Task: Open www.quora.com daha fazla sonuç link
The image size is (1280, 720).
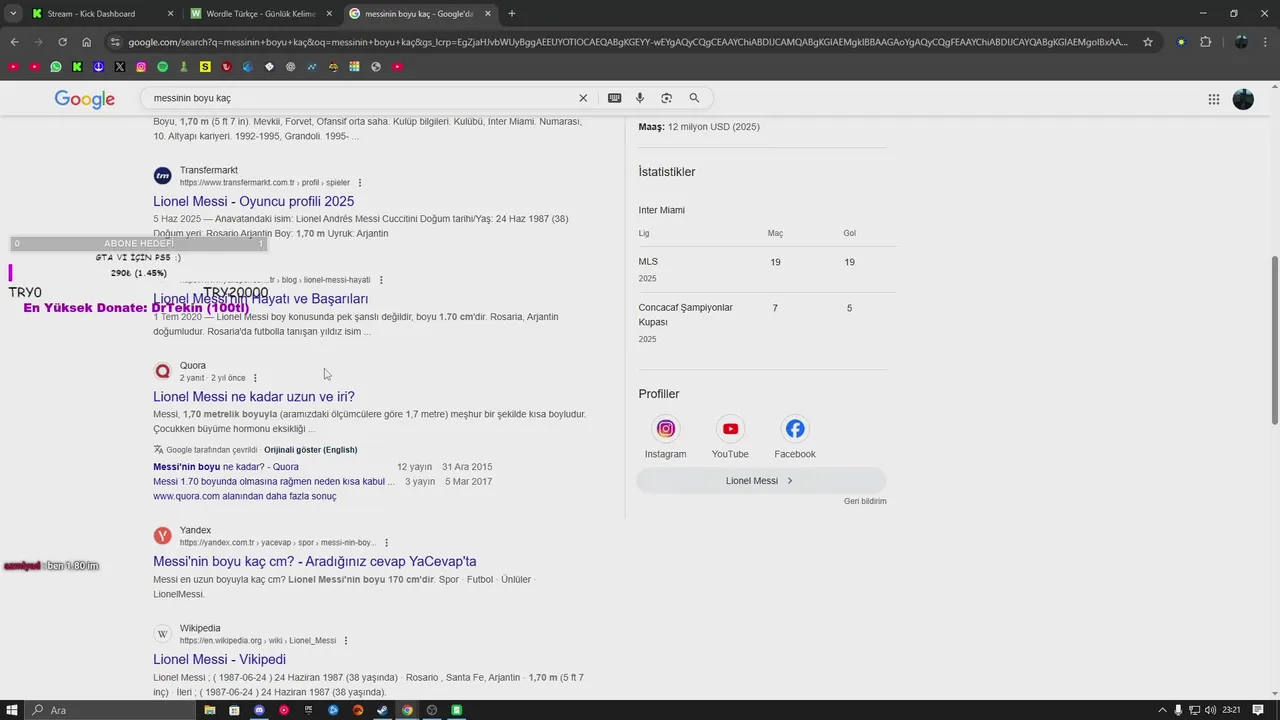Action: (x=245, y=496)
